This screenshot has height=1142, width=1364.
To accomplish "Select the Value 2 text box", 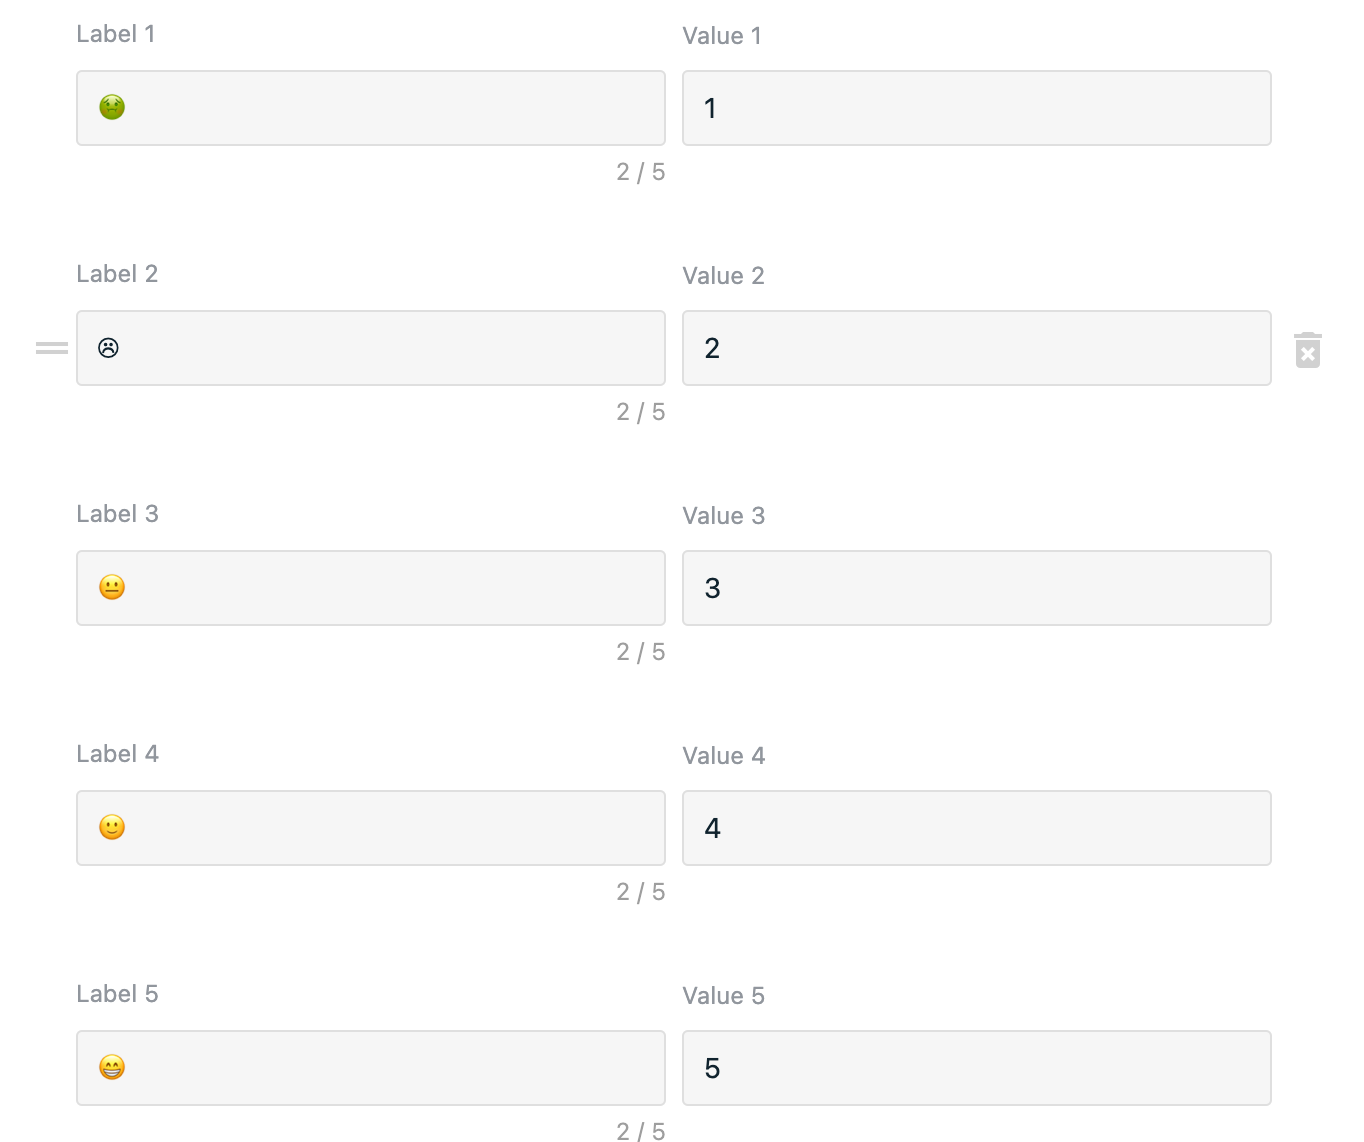I will [x=977, y=348].
